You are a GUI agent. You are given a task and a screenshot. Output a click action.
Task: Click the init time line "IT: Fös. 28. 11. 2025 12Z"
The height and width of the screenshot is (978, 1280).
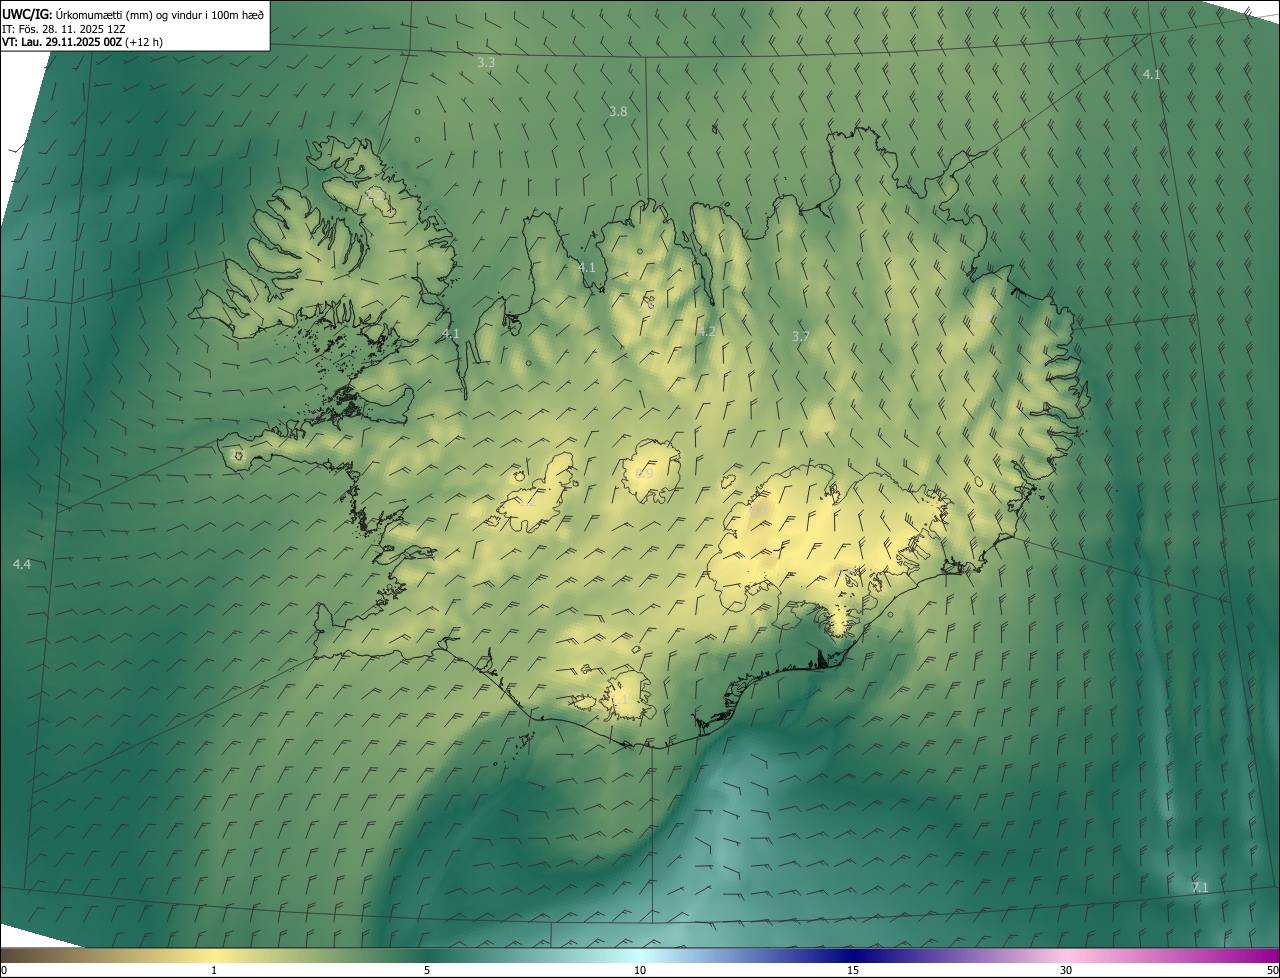(x=64, y=29)
